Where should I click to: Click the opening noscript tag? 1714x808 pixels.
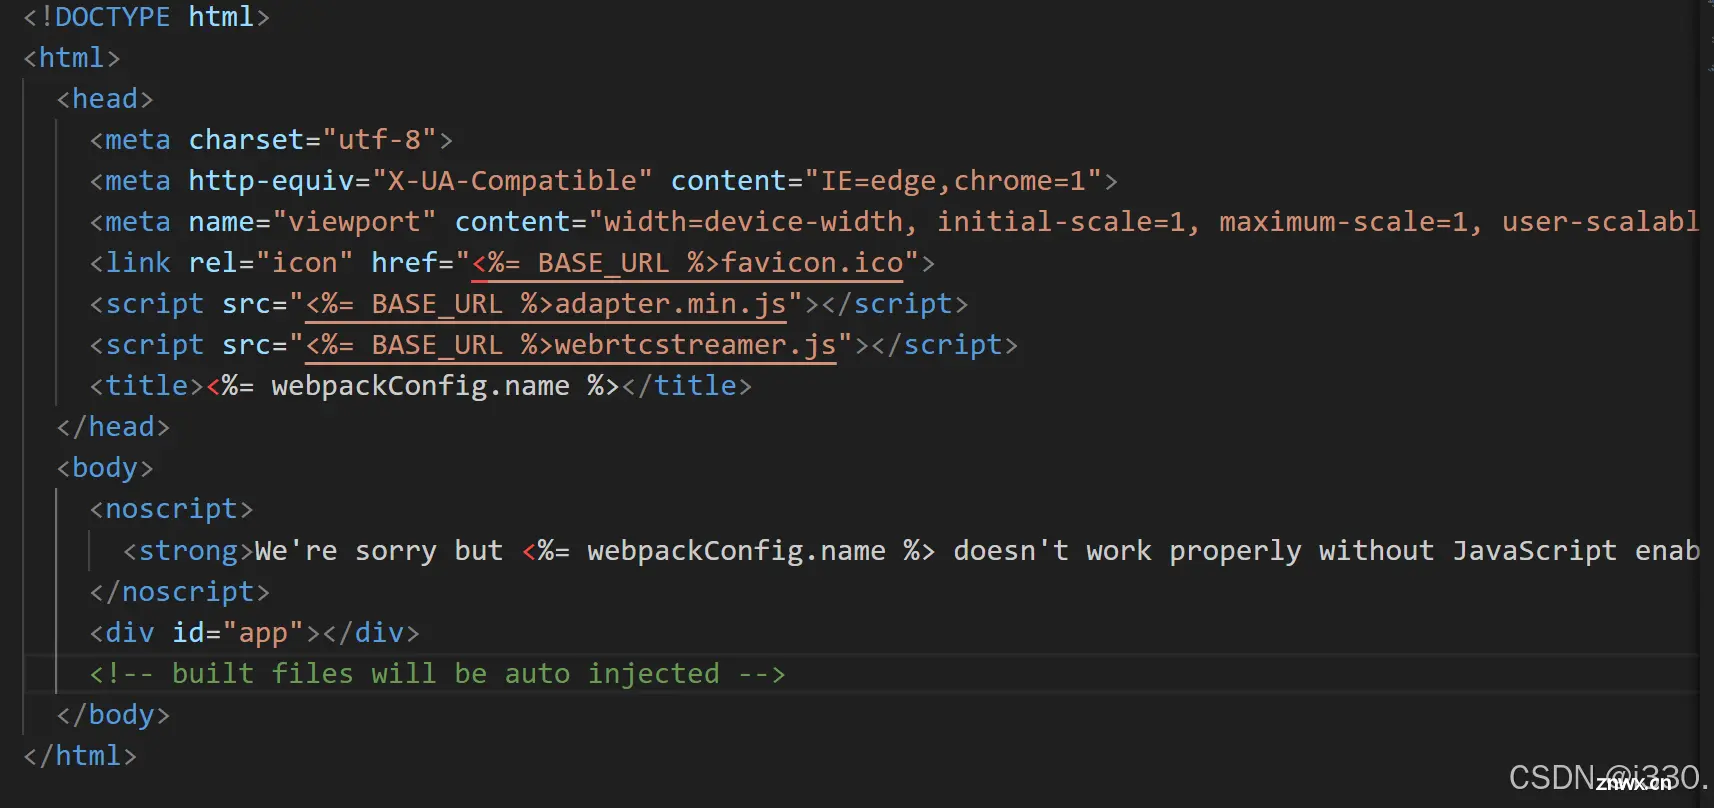tap(171, 509)
